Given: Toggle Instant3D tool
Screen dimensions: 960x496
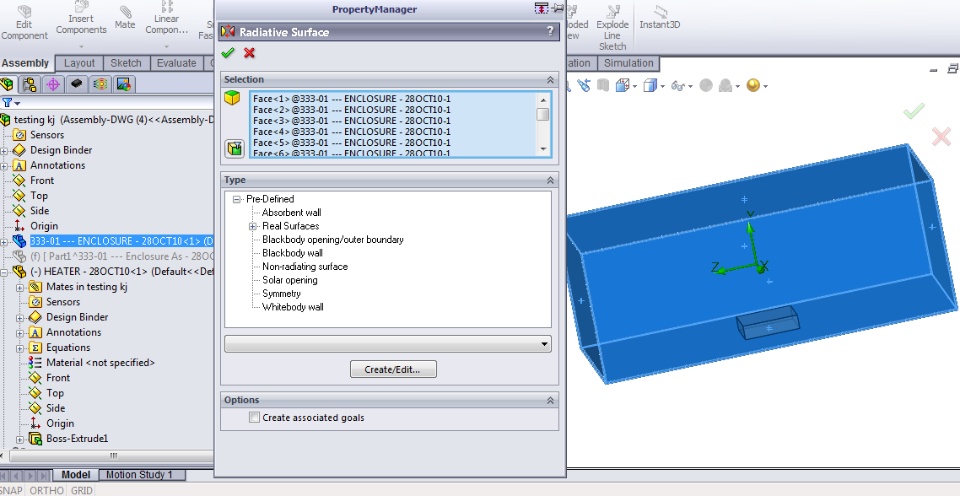Looking at the screenshot, I should tap(659, 18).
